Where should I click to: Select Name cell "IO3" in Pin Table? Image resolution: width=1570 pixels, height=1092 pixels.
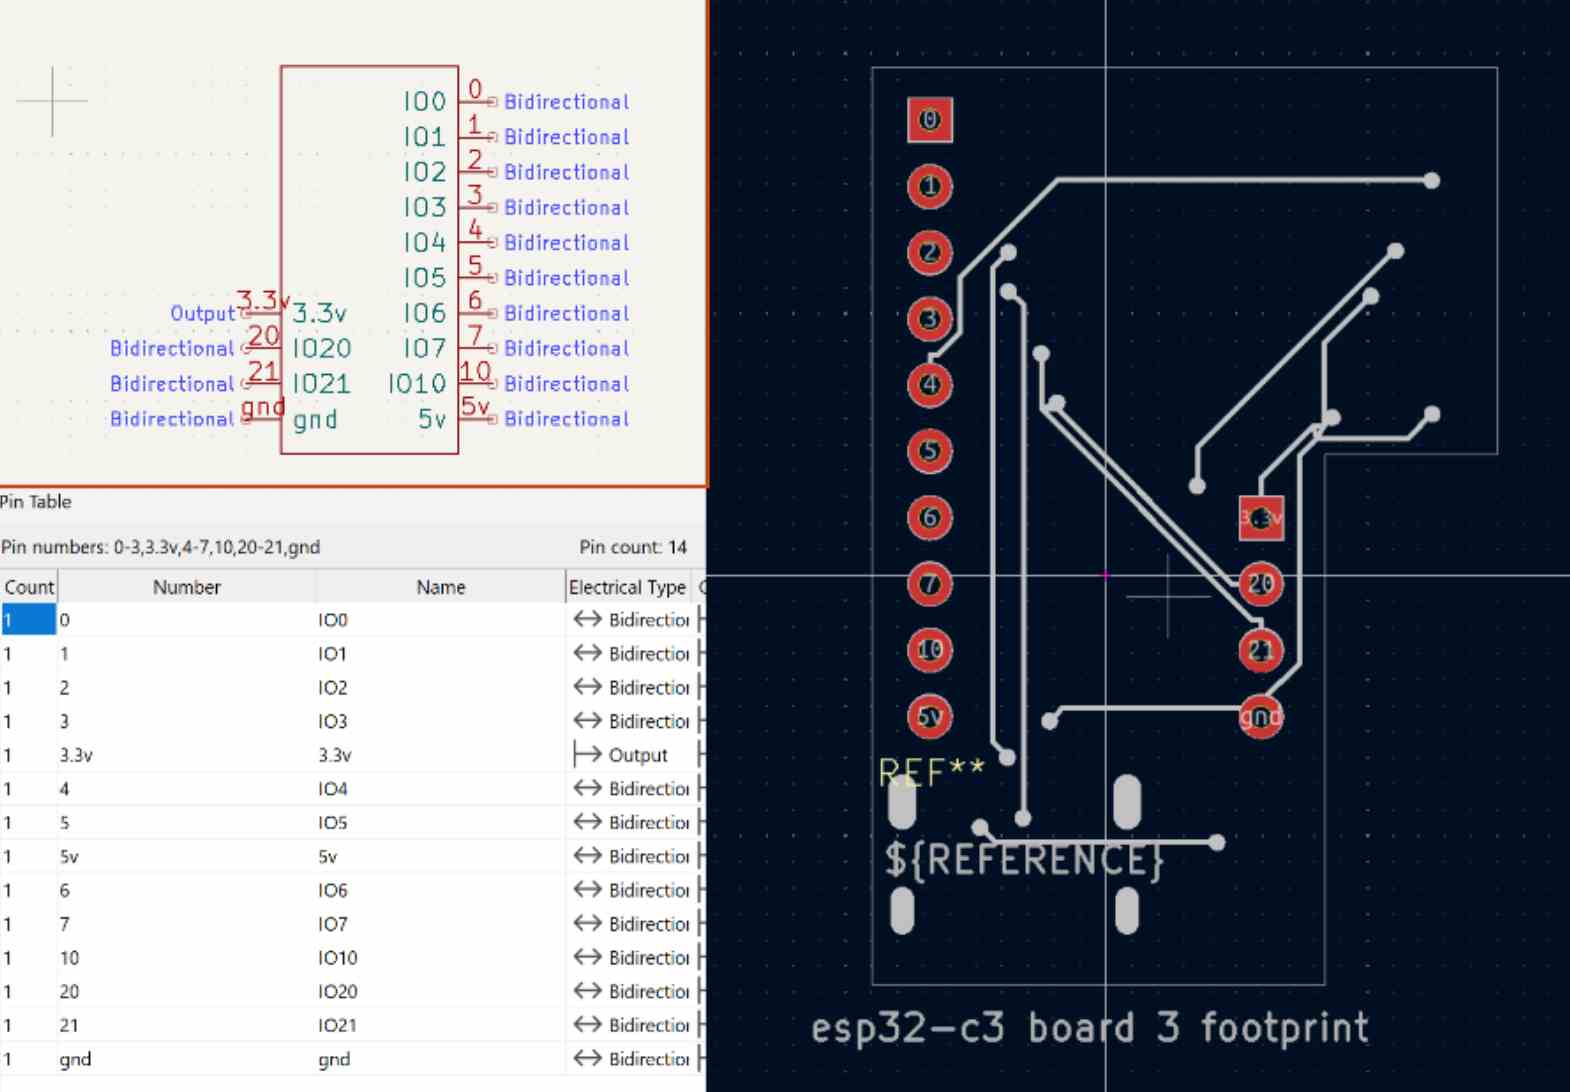[440, 721]
